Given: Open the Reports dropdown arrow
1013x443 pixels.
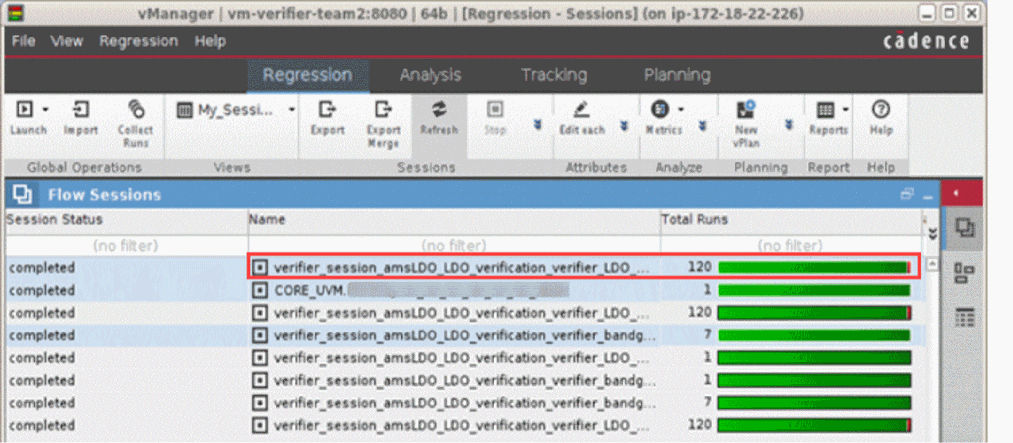Looking at the screenshot, I should pyautogui.click(x=845, y=110).
